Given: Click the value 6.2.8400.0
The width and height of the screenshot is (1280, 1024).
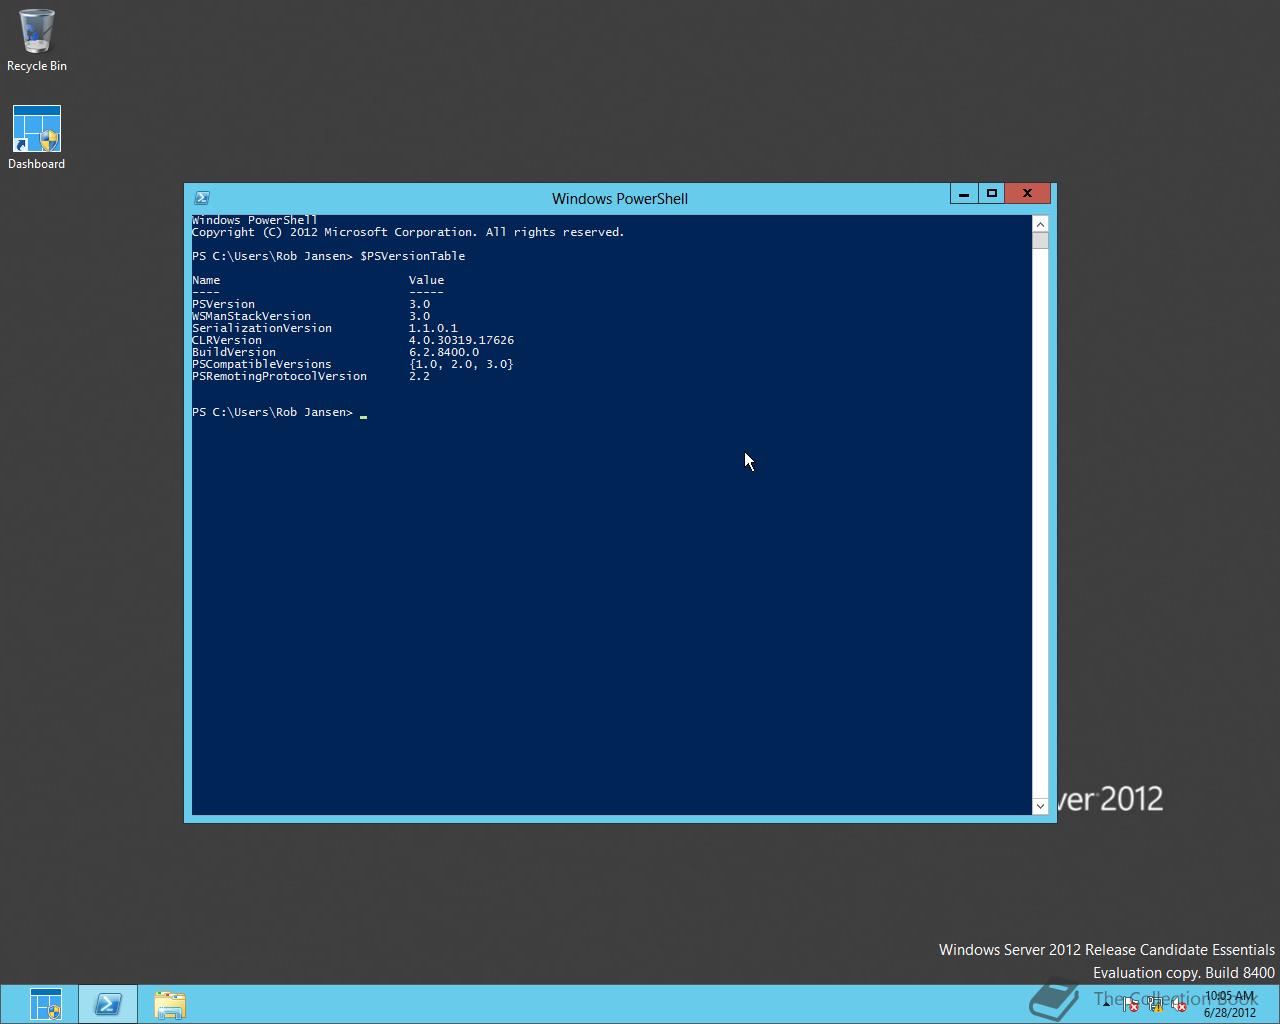Looking at the screenshot, I should [x=444, y=352].
